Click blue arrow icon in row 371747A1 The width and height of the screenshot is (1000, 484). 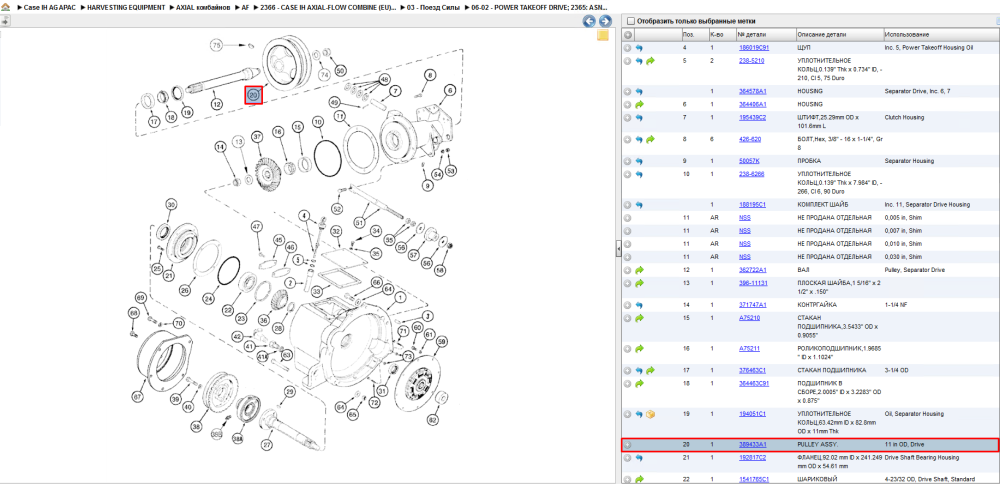click(639, 305)
